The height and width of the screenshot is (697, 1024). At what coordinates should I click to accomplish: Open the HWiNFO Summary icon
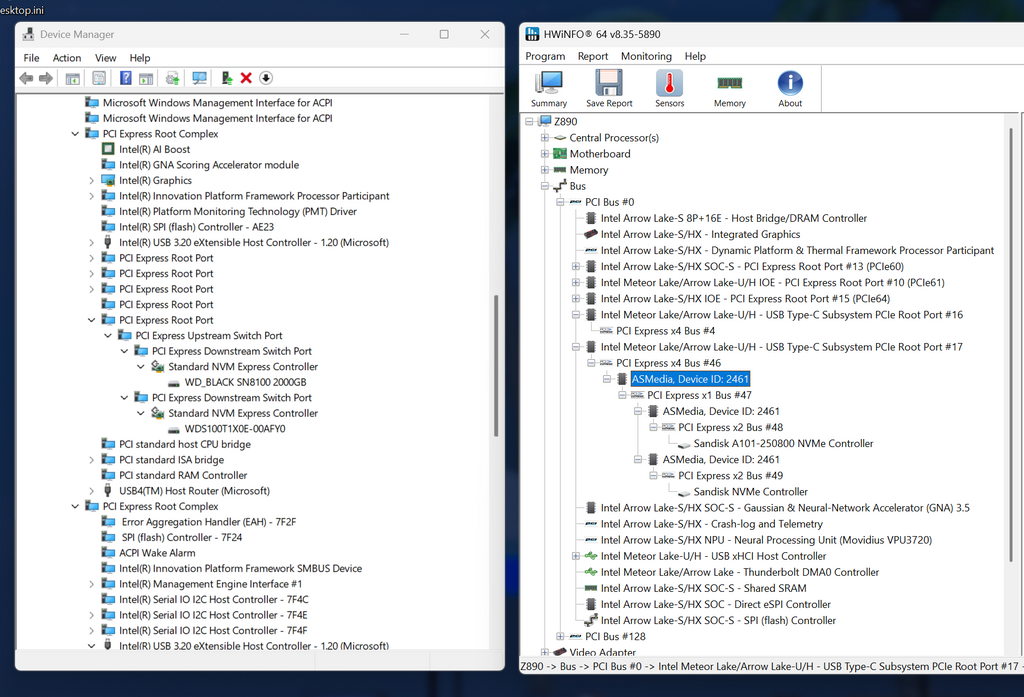[549, 89]
